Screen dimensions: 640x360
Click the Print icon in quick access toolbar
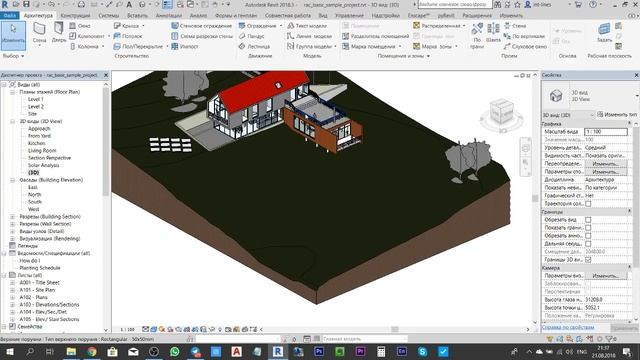(81, 4)
